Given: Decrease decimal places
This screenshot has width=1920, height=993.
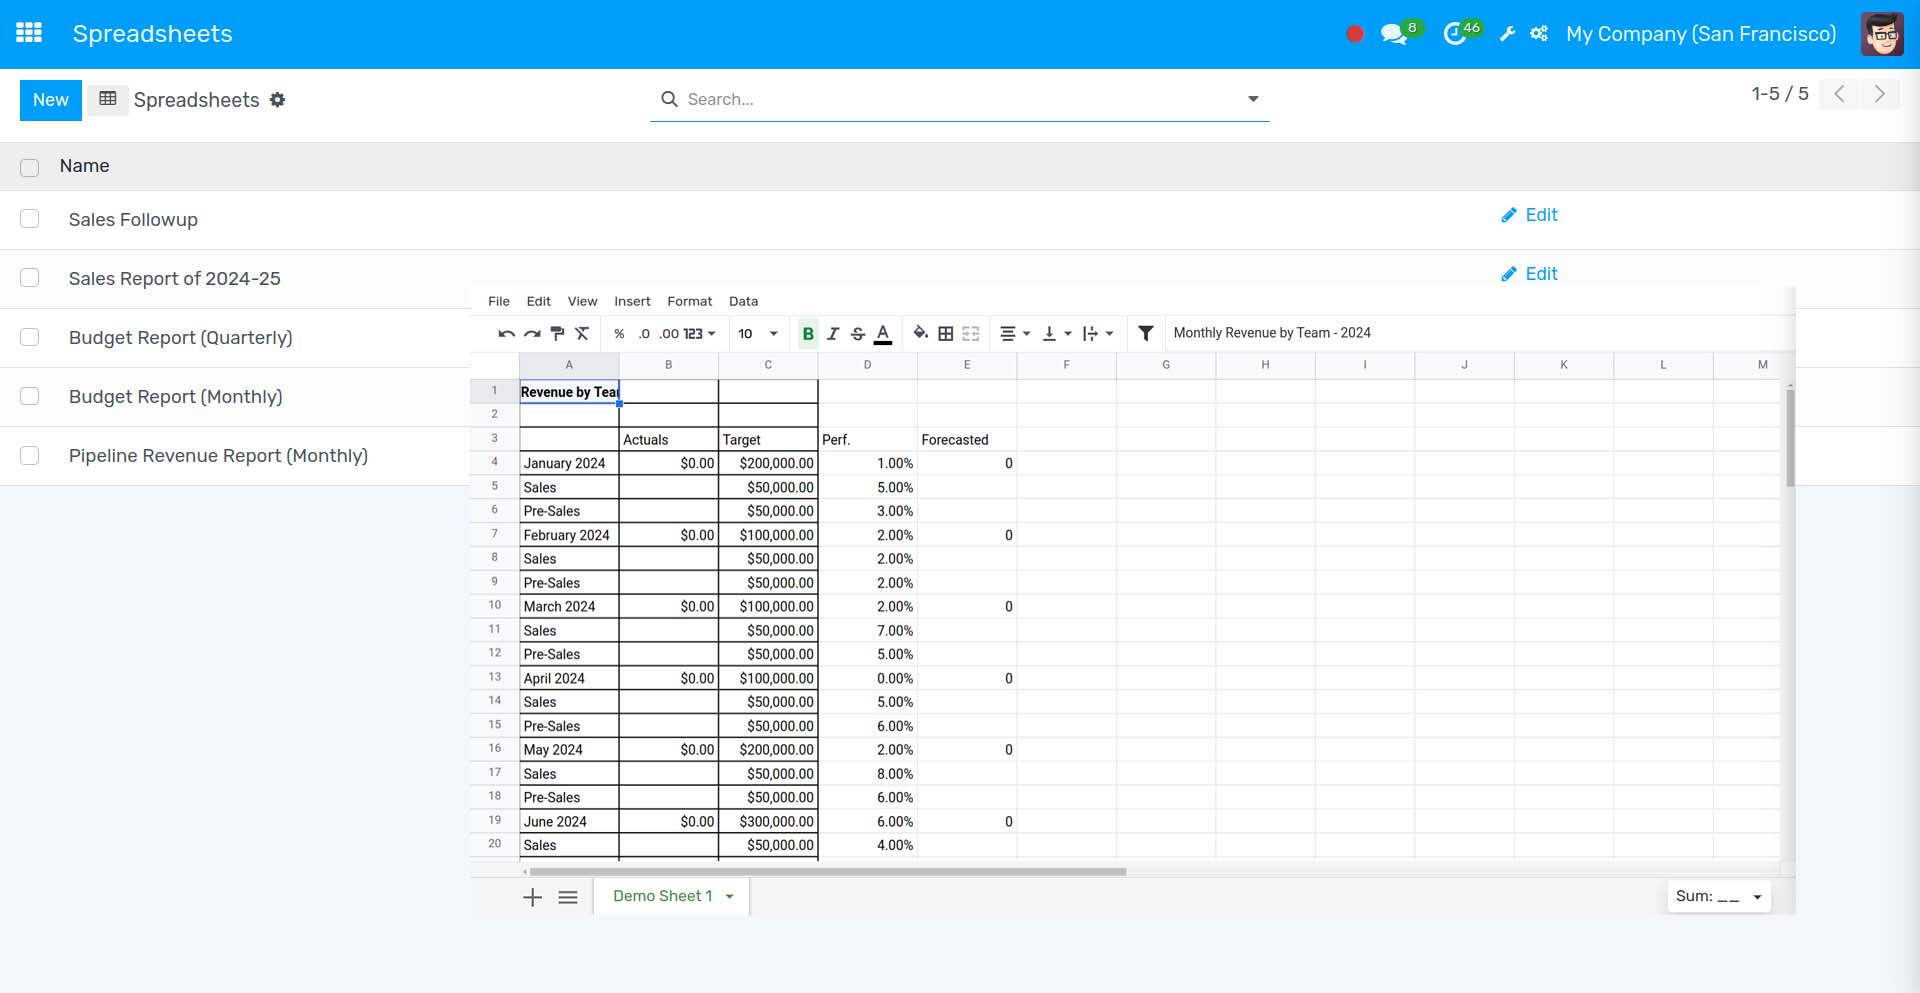Looking at the screenshot, I should coord(644,334).
